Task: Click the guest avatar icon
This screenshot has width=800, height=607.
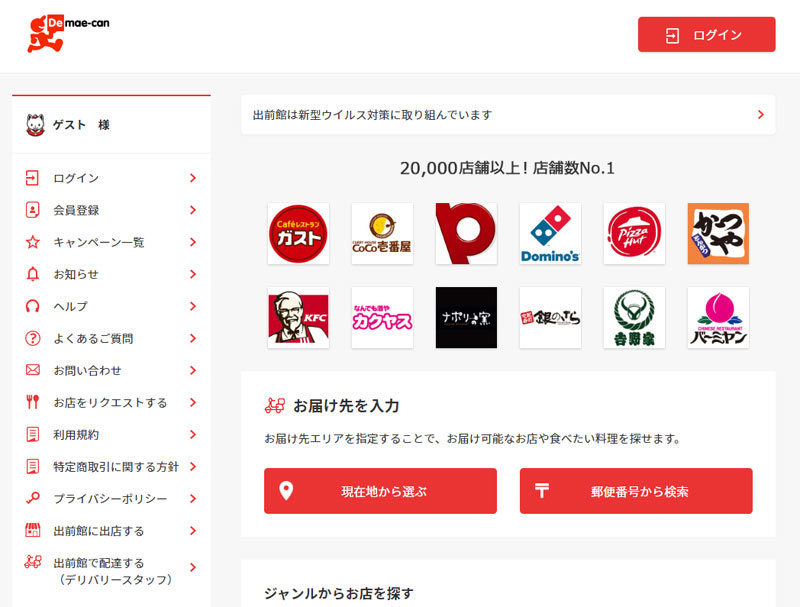Action: 35,125
